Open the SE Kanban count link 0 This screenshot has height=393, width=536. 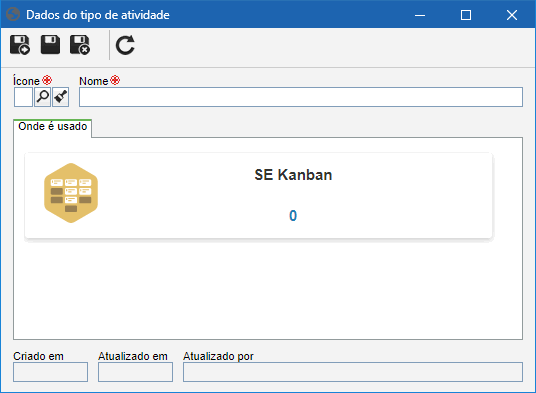pyautogui.click(x=293, y=216)
